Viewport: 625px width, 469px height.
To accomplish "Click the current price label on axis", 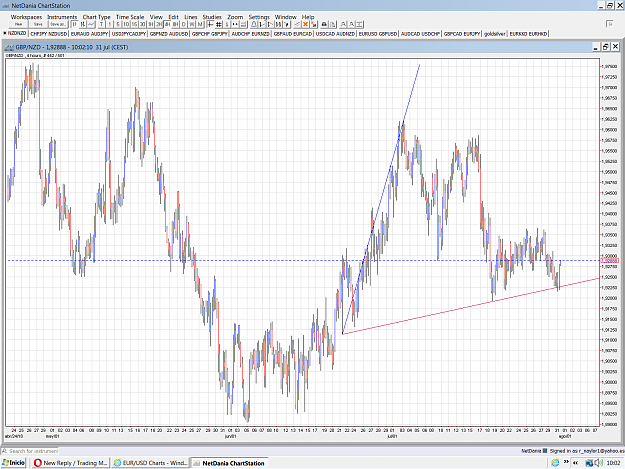I will 609,261.
